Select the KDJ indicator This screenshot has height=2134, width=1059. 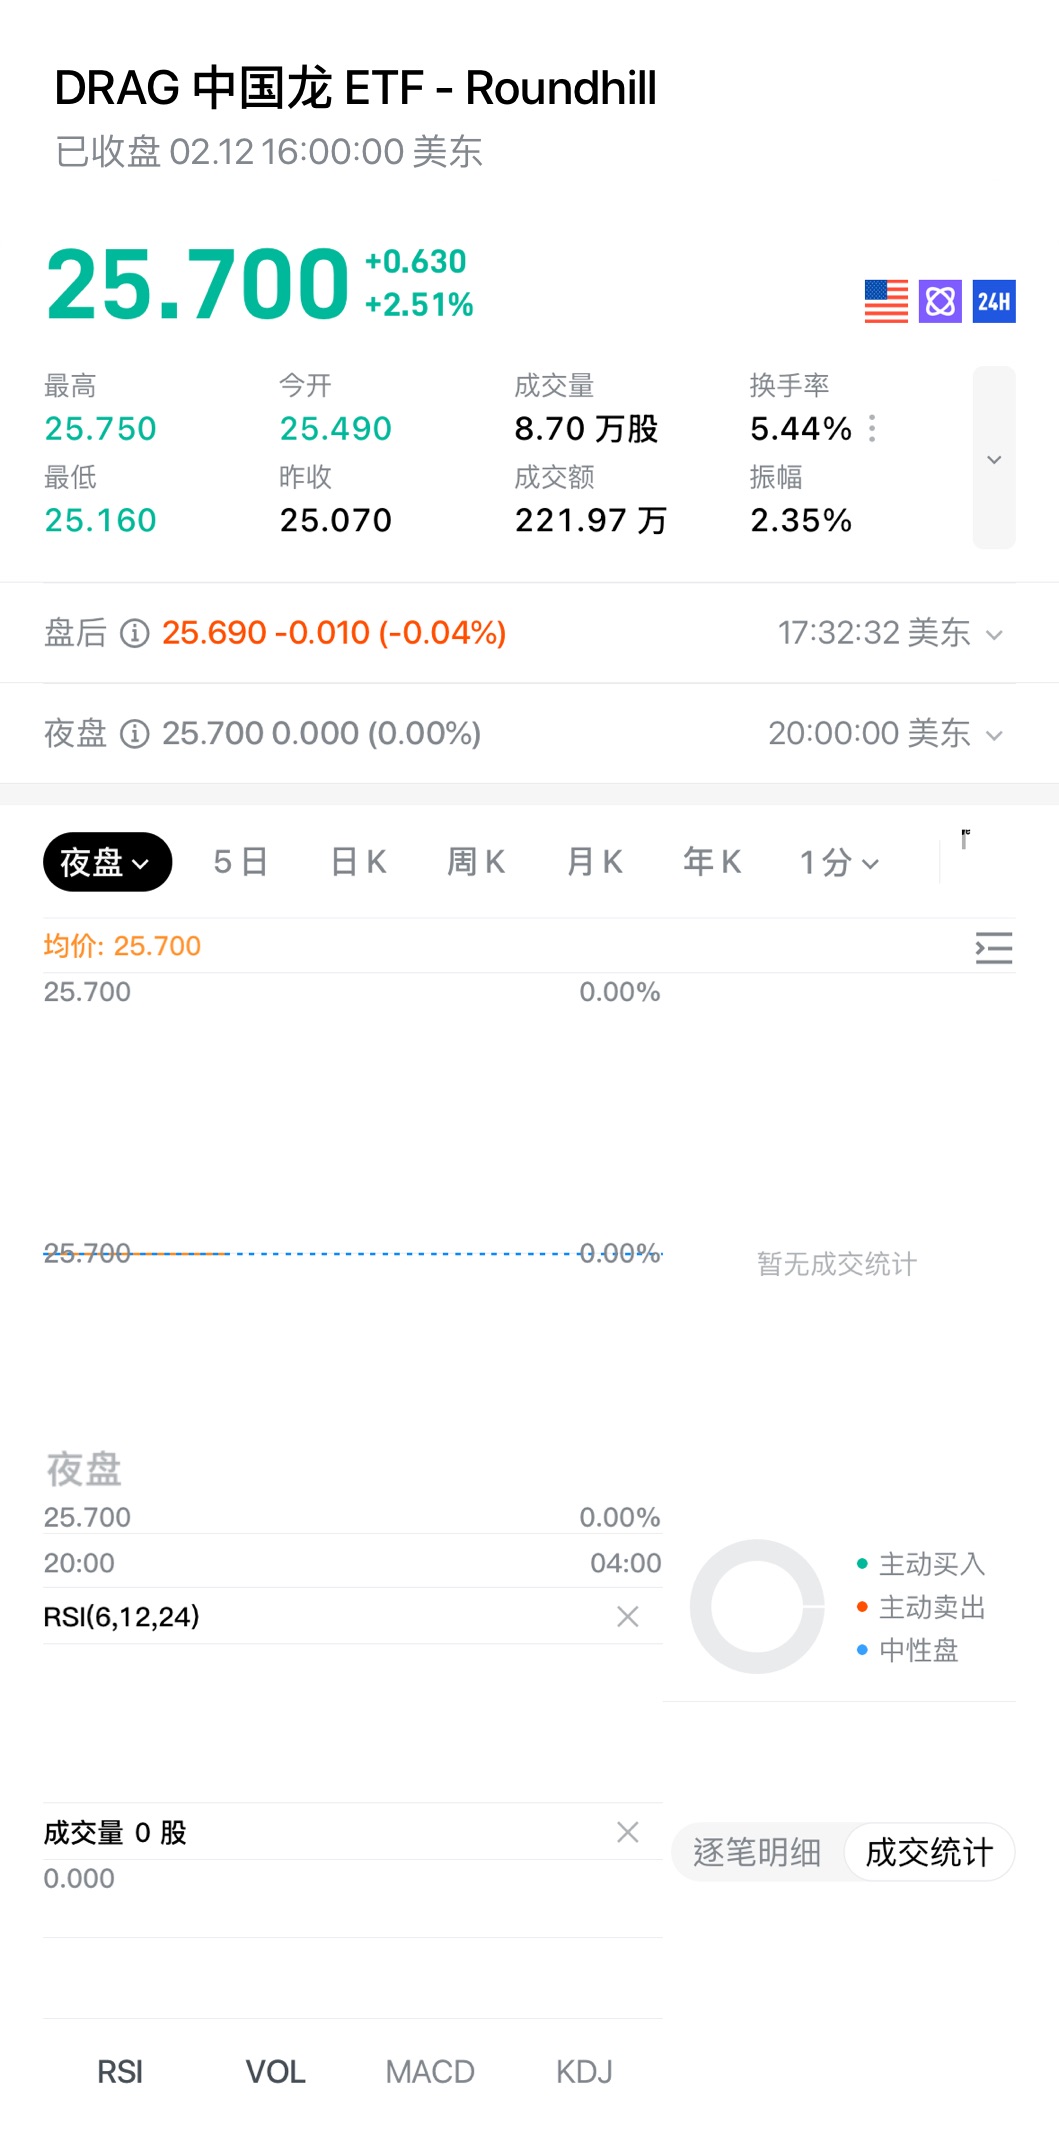[x=584, y=2072]
